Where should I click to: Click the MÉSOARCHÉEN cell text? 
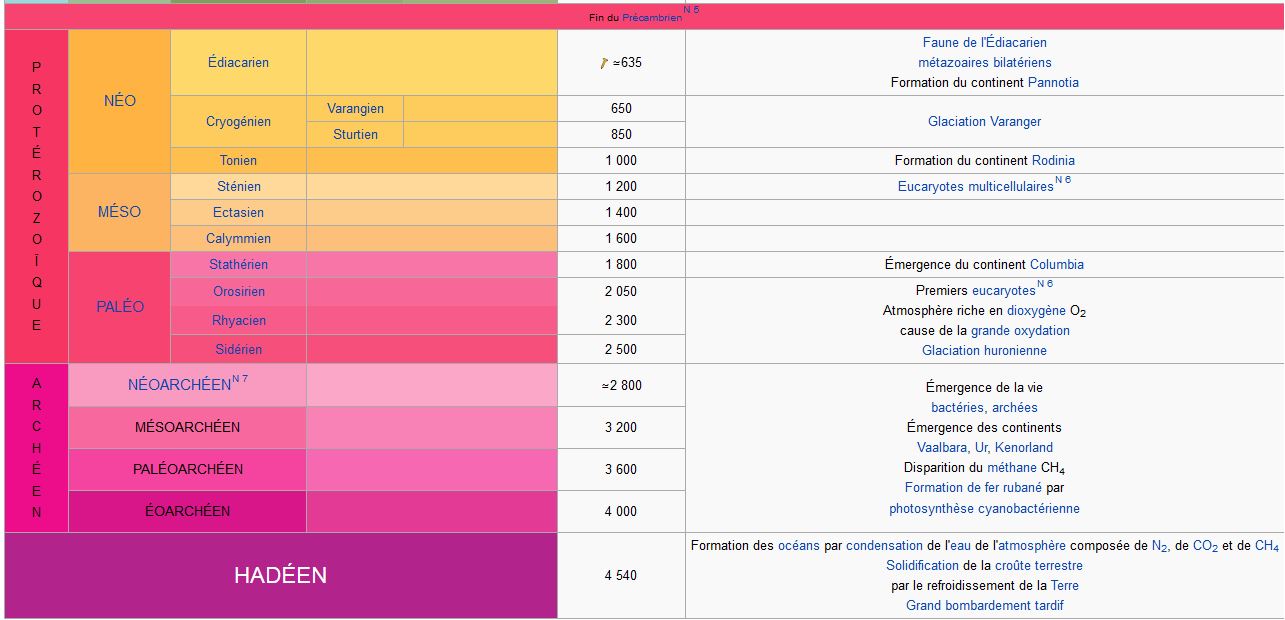(x=187, y=427)
